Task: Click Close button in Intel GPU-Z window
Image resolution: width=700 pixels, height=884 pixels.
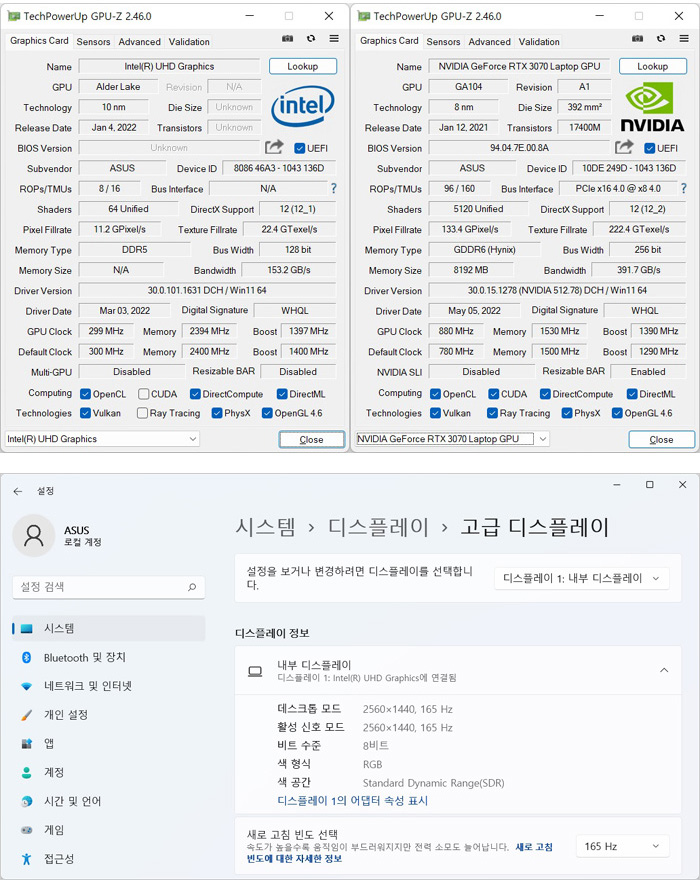Action: (311, 439)
